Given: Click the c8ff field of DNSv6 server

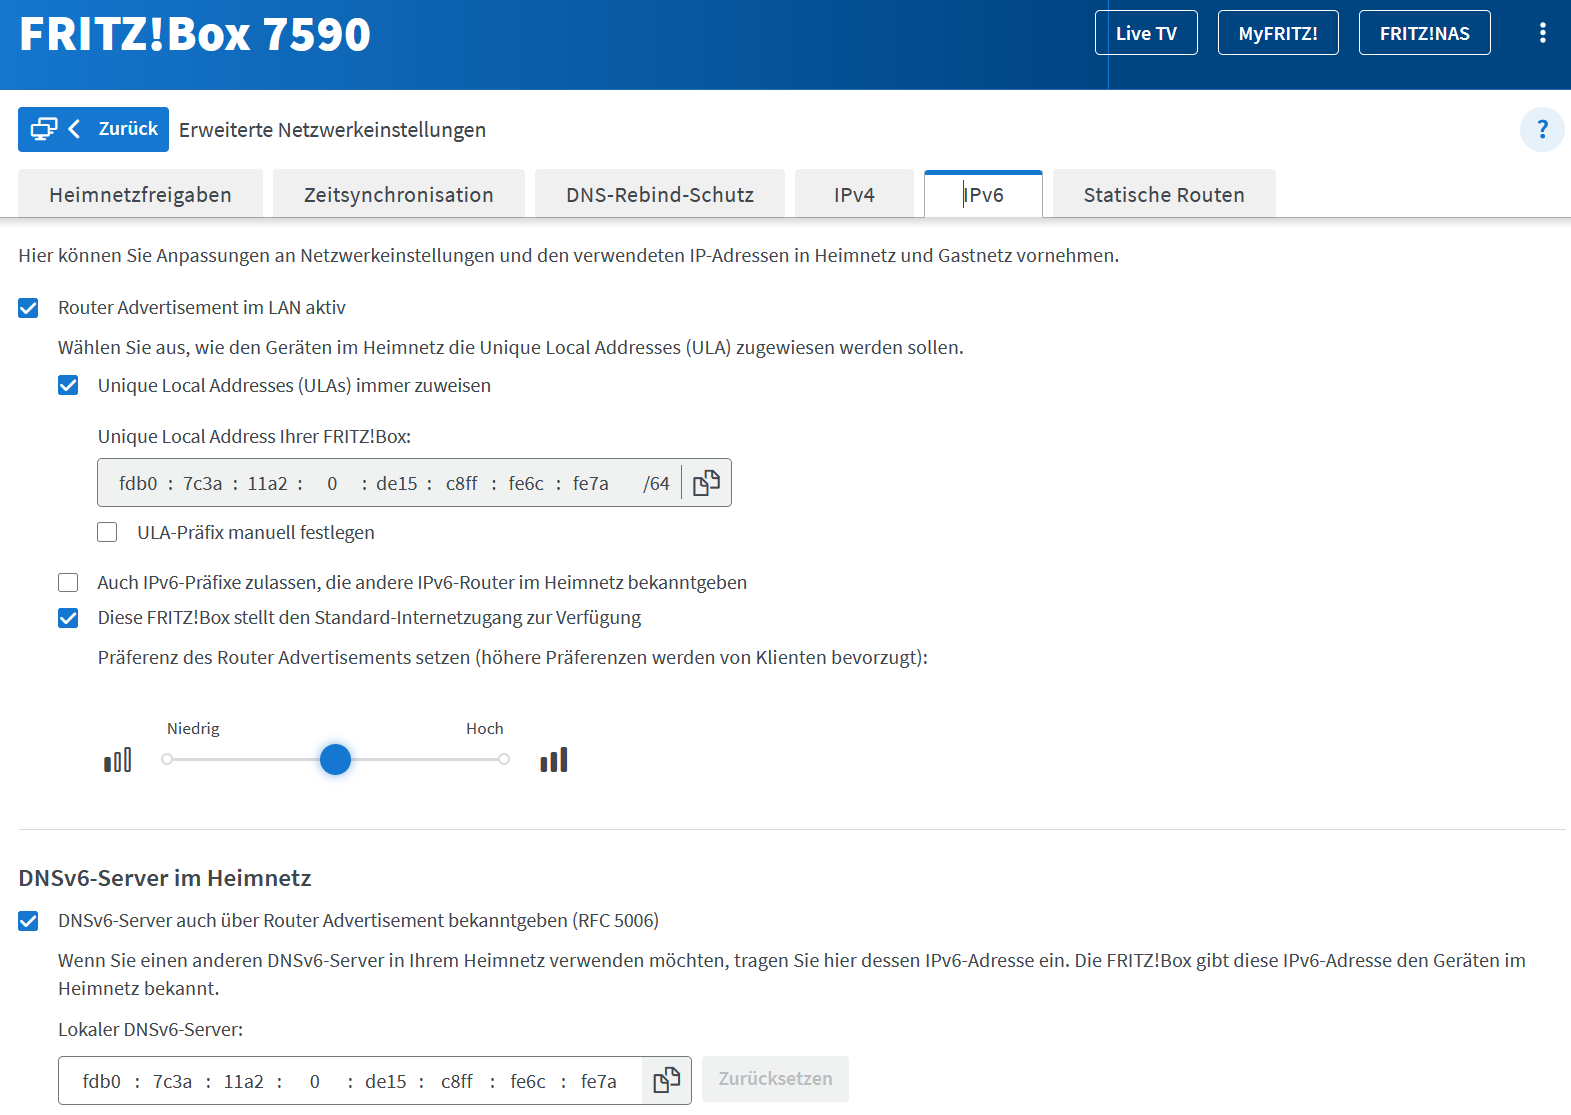Looking at the screenshot, I should pos(457,1081).
